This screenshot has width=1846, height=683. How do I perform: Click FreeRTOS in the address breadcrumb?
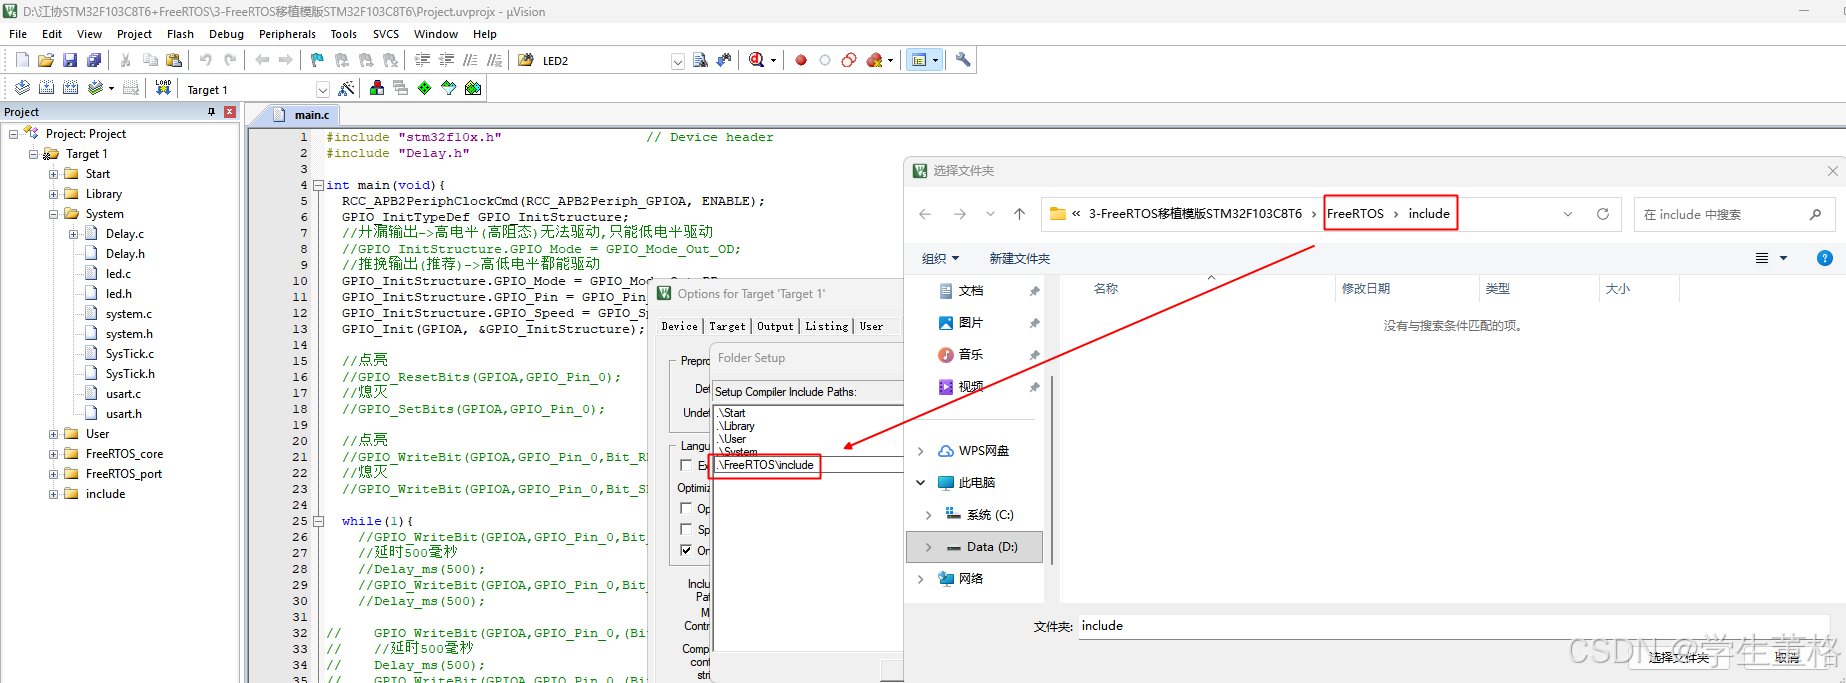pyautogui.click(x=1355, y=214)
